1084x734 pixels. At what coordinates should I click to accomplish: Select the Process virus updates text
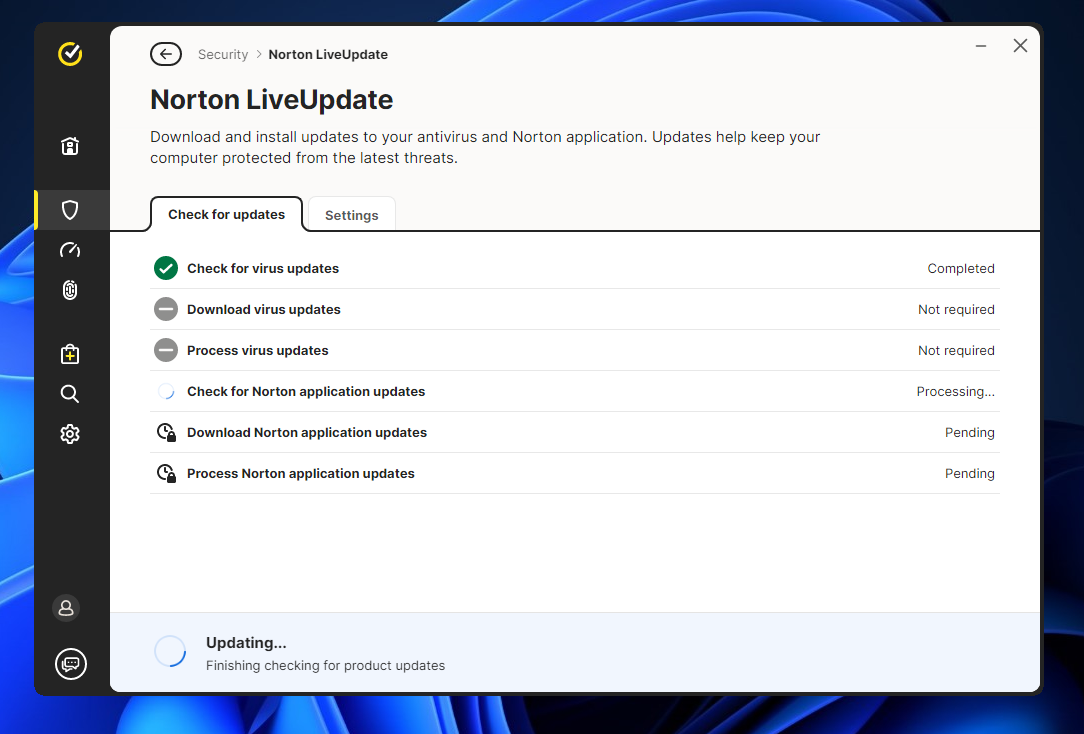tap(257, 350)
